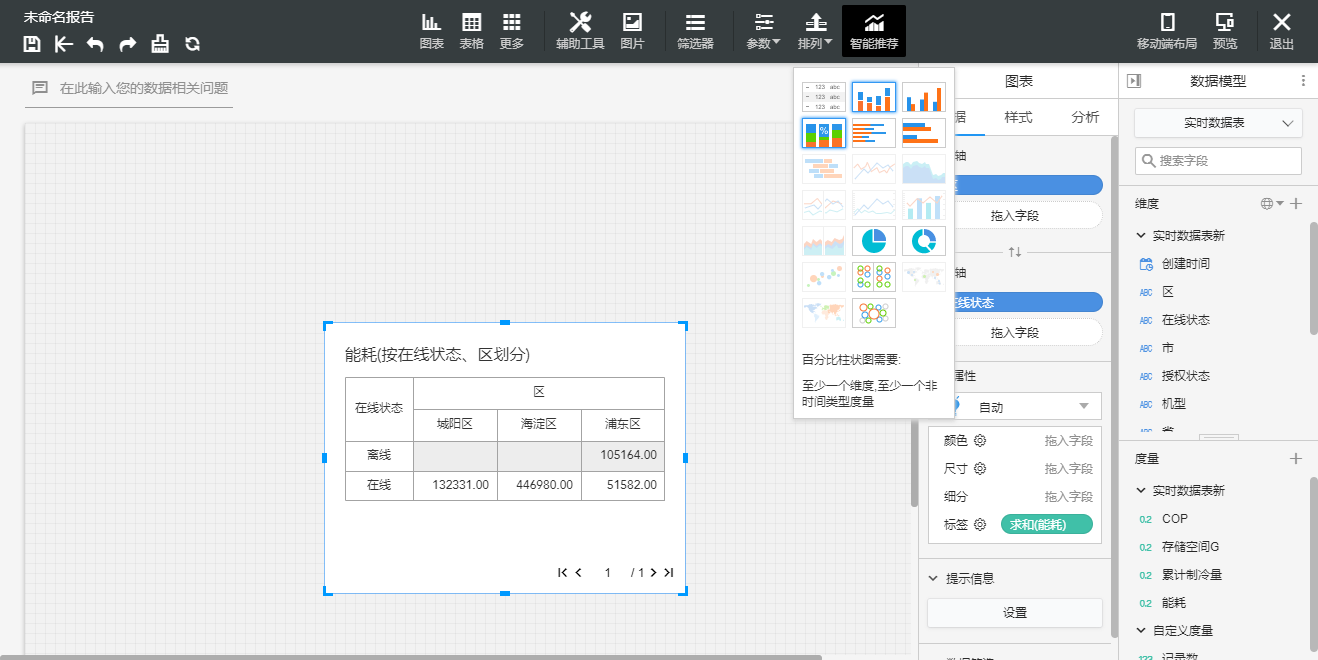Select the packed bubble chart thumbnail

tap(874, 313)
